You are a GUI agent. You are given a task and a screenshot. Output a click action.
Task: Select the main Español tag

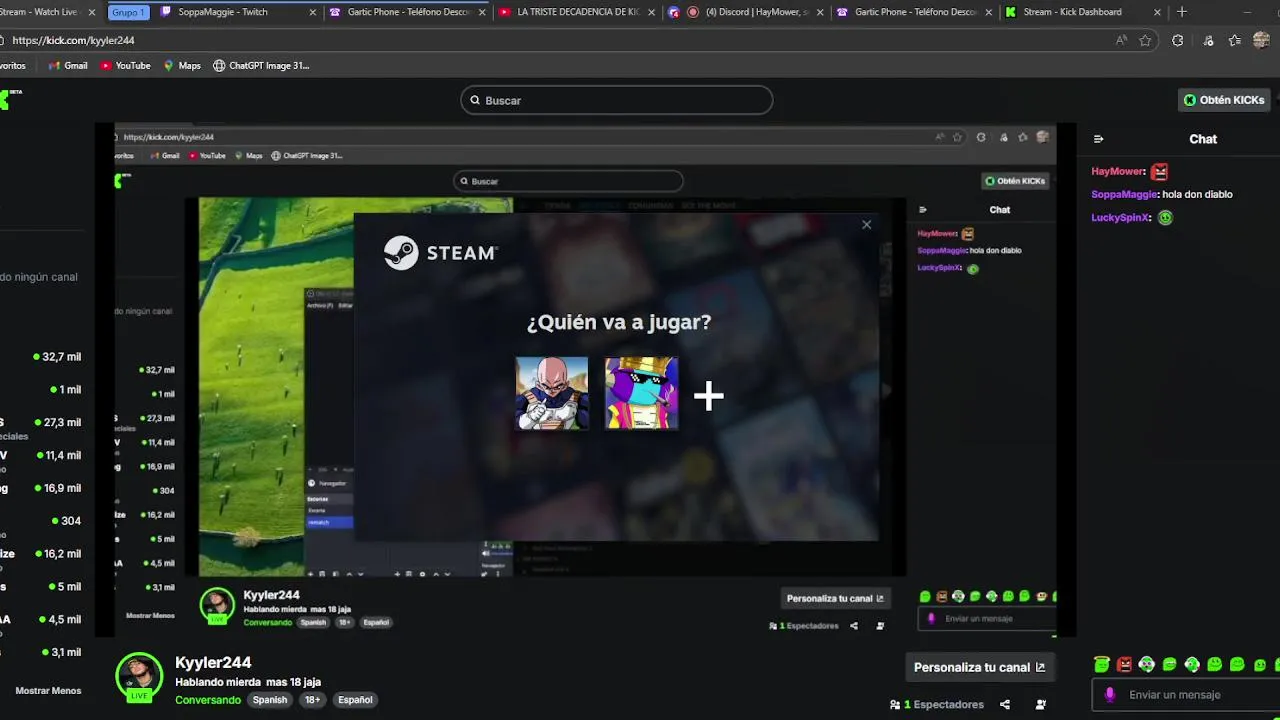(x=355, y=700)
